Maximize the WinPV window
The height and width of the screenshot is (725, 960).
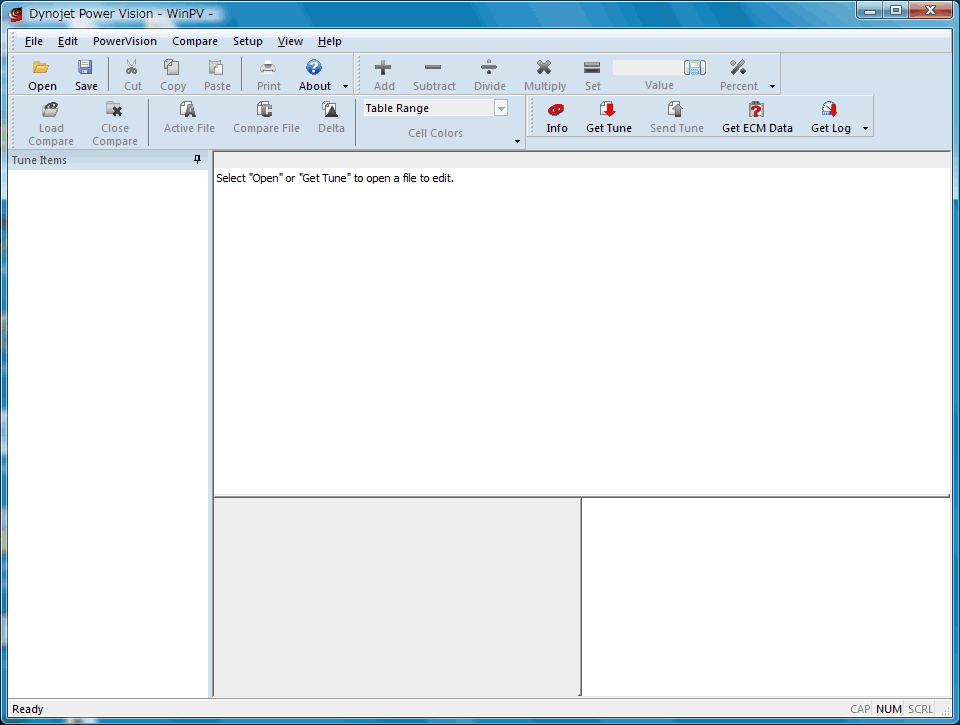[896, 10]
